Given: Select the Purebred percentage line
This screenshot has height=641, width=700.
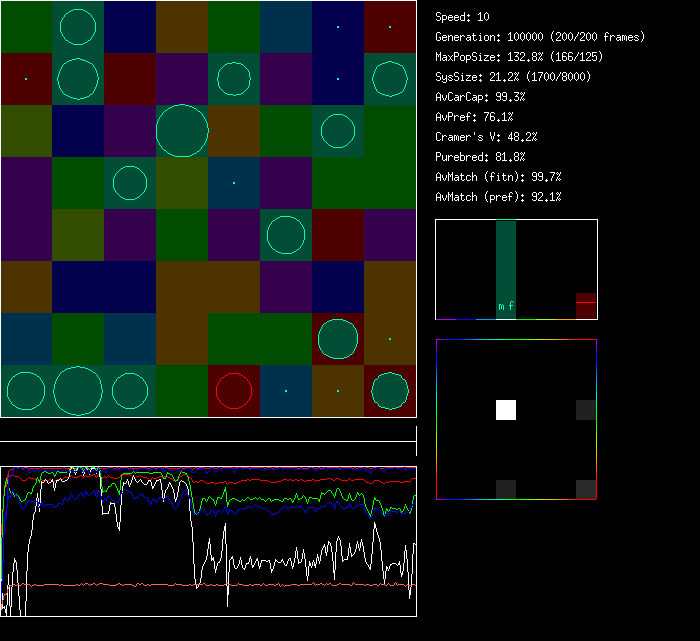Looking at the screenshot, I should 480,157.
